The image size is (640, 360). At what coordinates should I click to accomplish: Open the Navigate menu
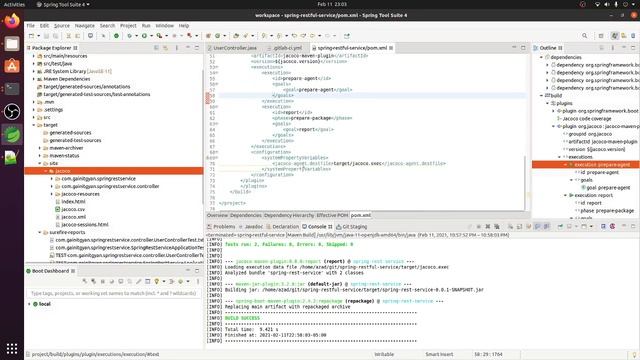pos(84,25)
